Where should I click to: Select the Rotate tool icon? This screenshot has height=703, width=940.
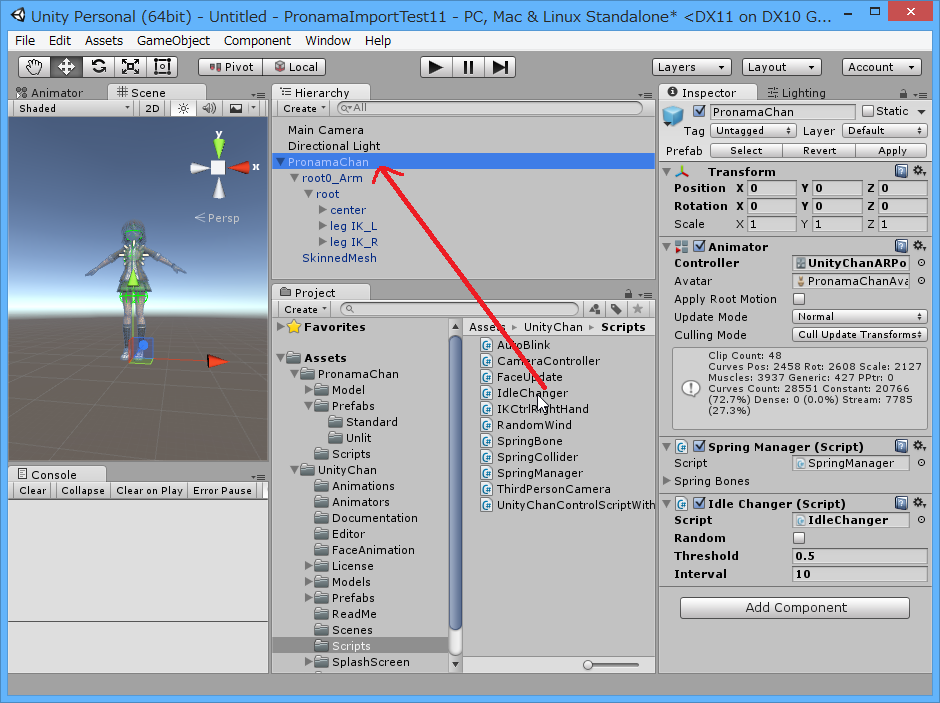tap(98, 67)
